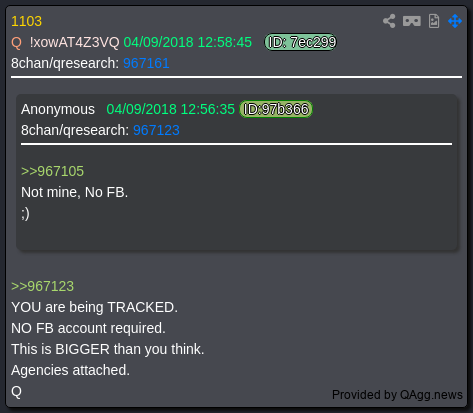Click the ID:97b366 badge
The width and height of the screenshot is (473, 413).
click(x=276, y=109)
